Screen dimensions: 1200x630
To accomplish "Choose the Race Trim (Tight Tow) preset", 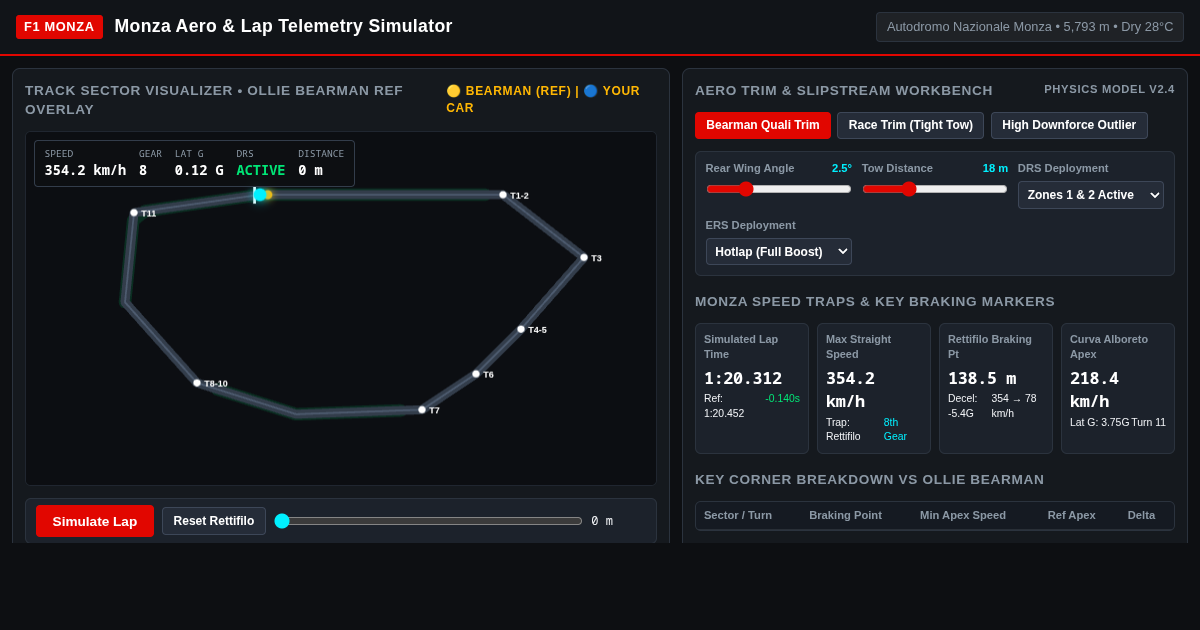I will [911, 125].
